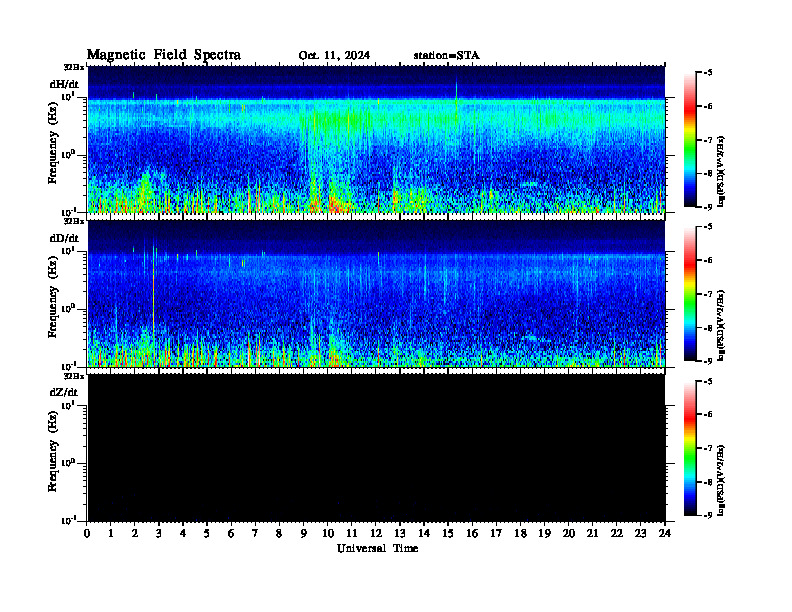Click hour 12 tick label on the time axis
The height and width of the screenshot is (612, 792).
(376, 534)
